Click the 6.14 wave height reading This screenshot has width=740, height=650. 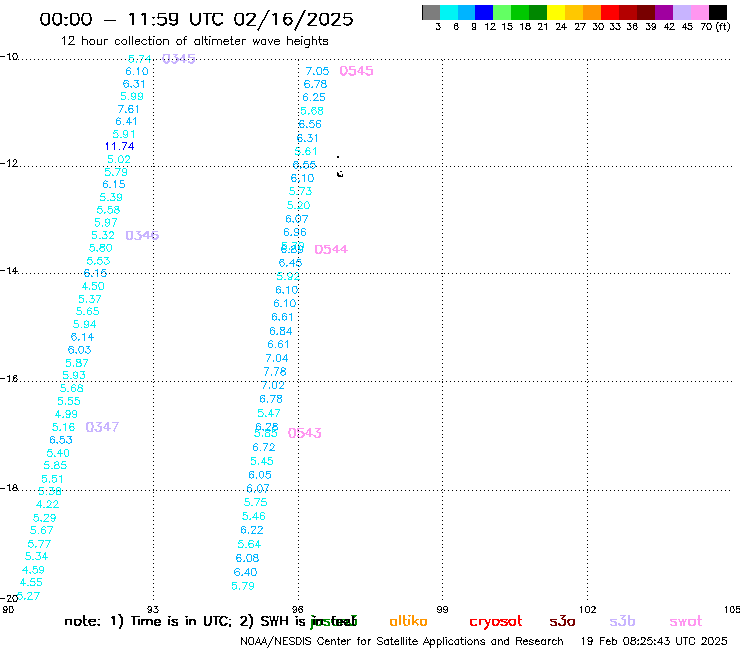[x=82, y=337]
